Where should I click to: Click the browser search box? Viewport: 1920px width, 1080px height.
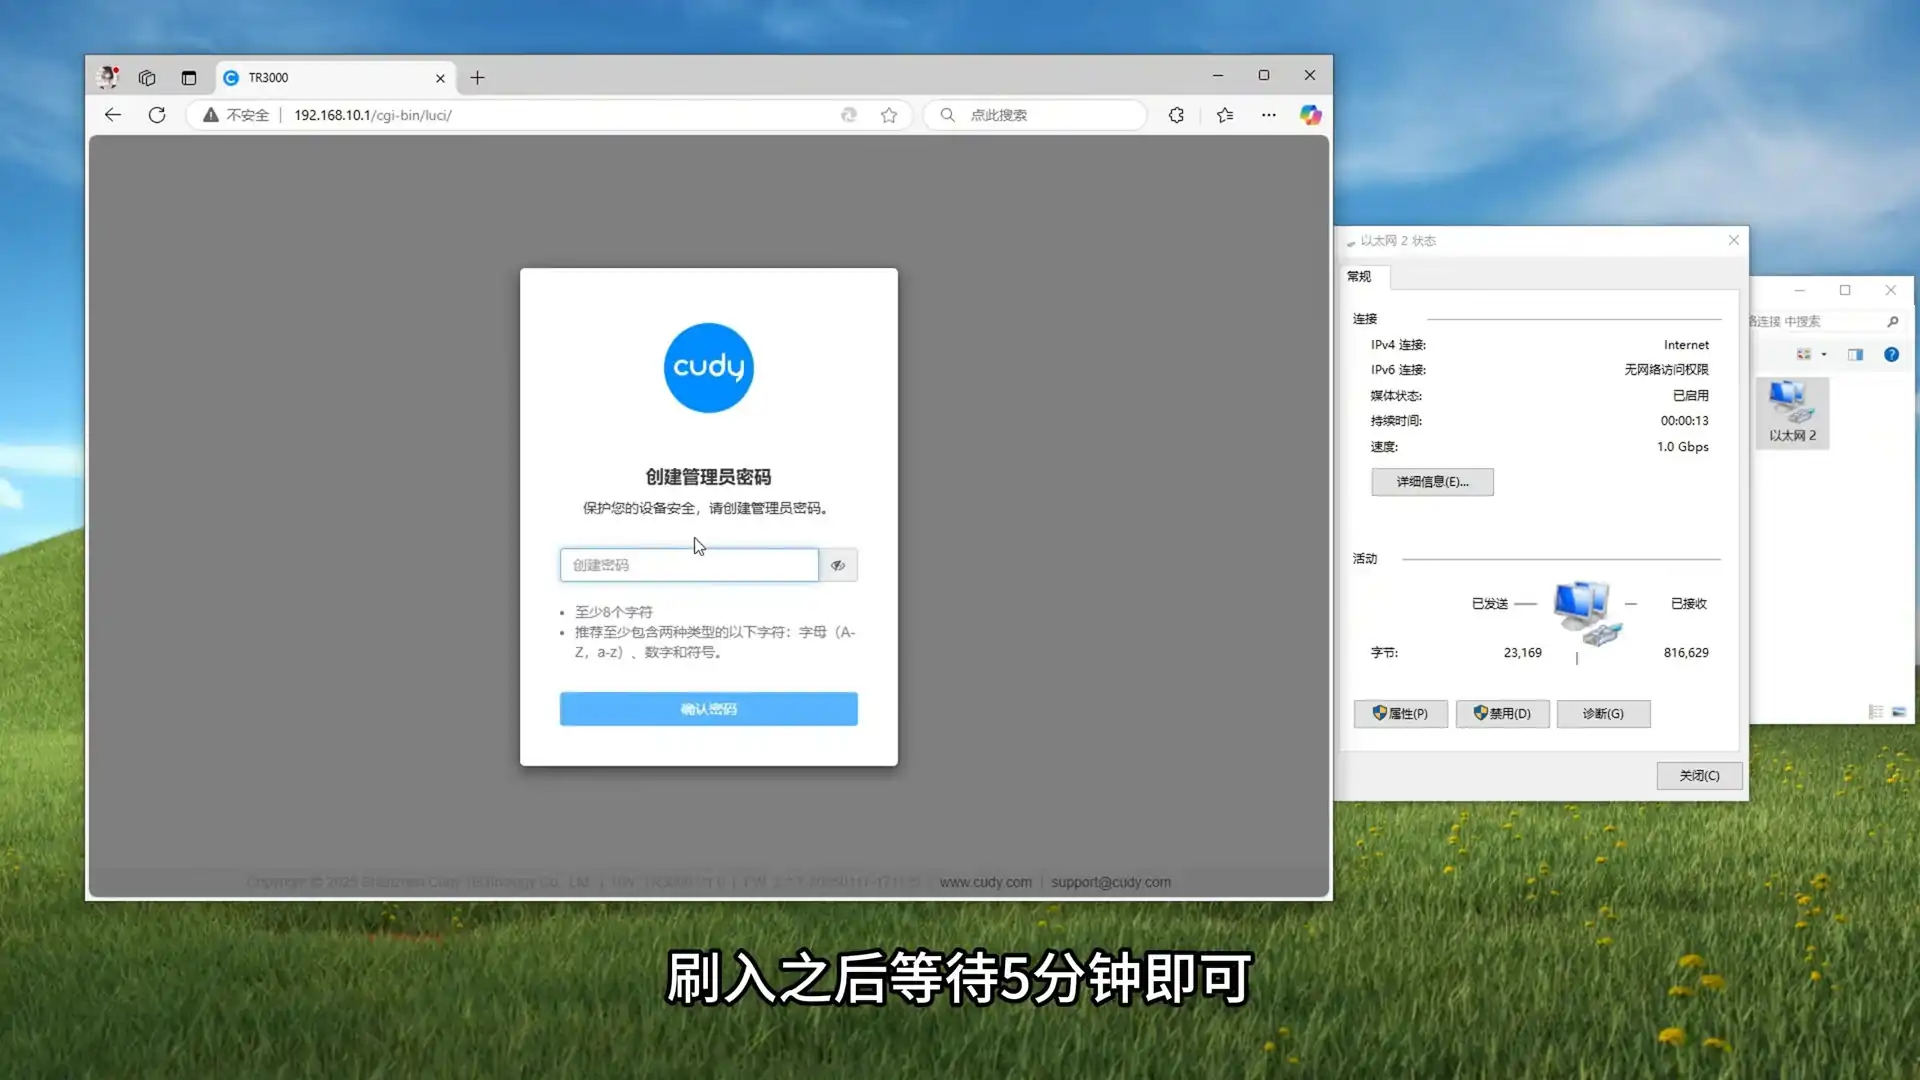pyautogui.click(x=1035, y=115)
